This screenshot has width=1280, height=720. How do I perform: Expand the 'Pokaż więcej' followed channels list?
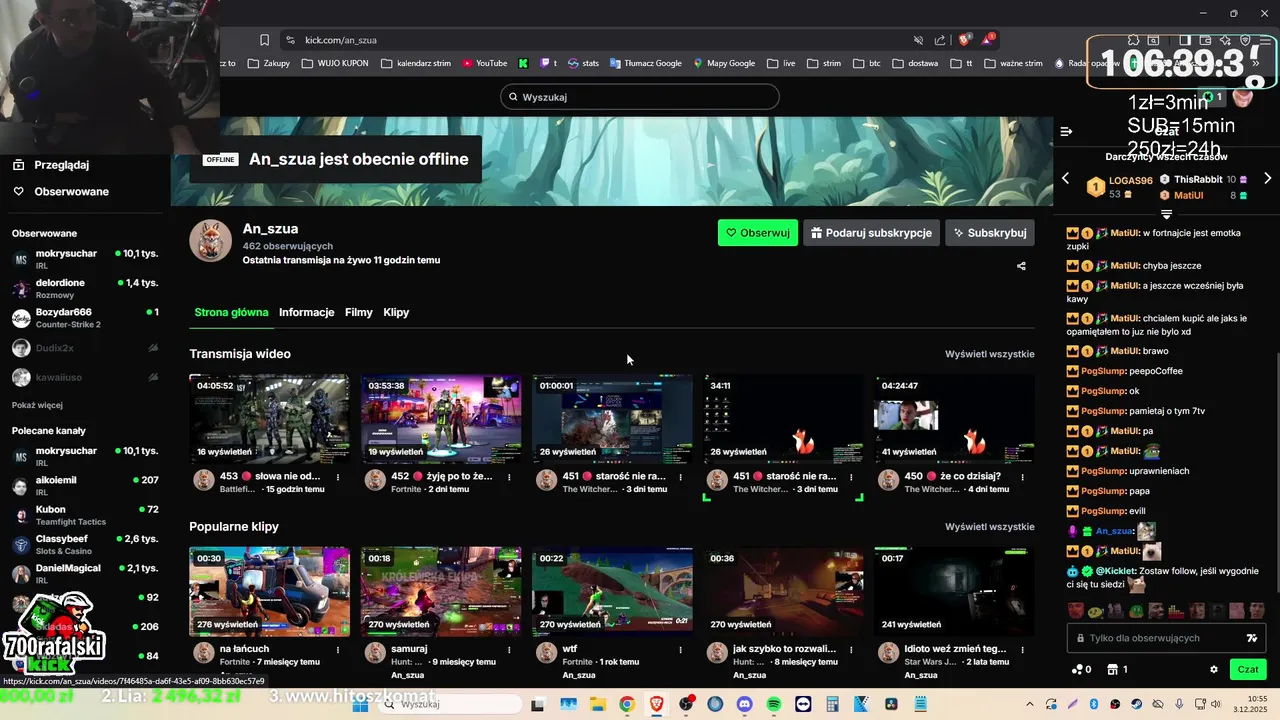coord(37,405)
